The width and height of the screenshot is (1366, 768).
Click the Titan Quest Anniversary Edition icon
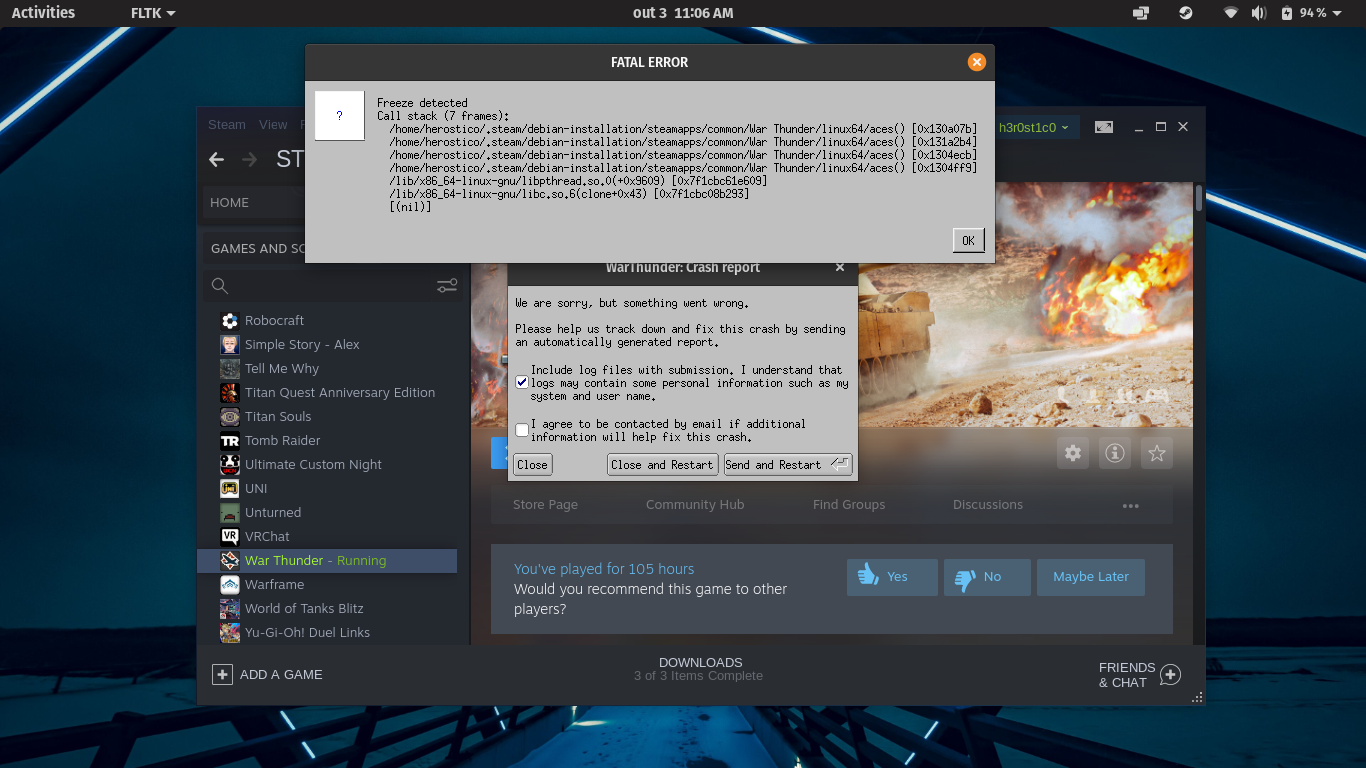click(x=230, y=392)
